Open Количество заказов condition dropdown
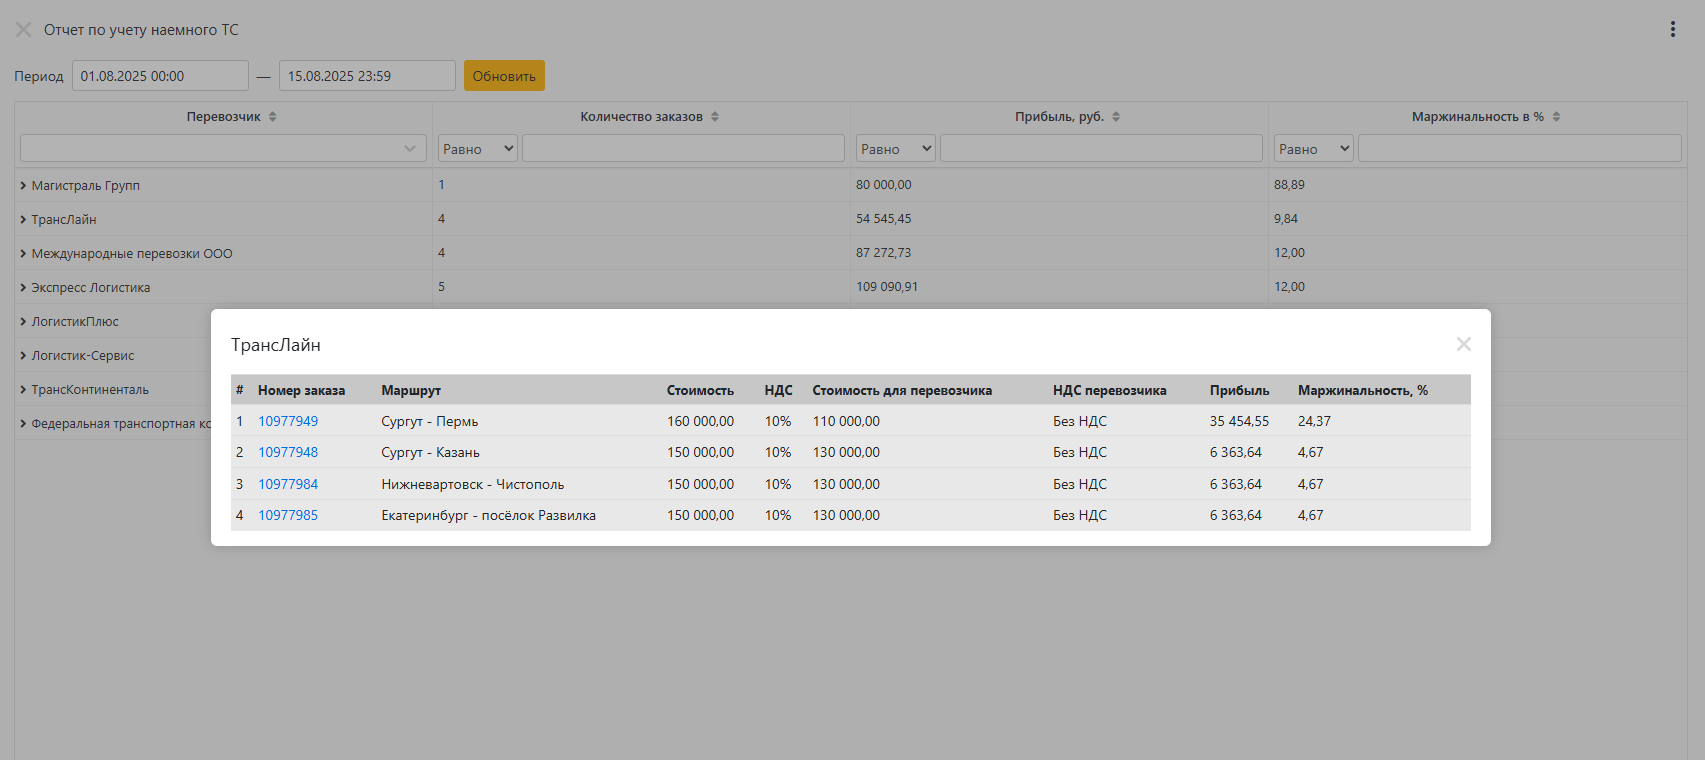Screen dimensions: 1705x760 click(x=478, y=149)
